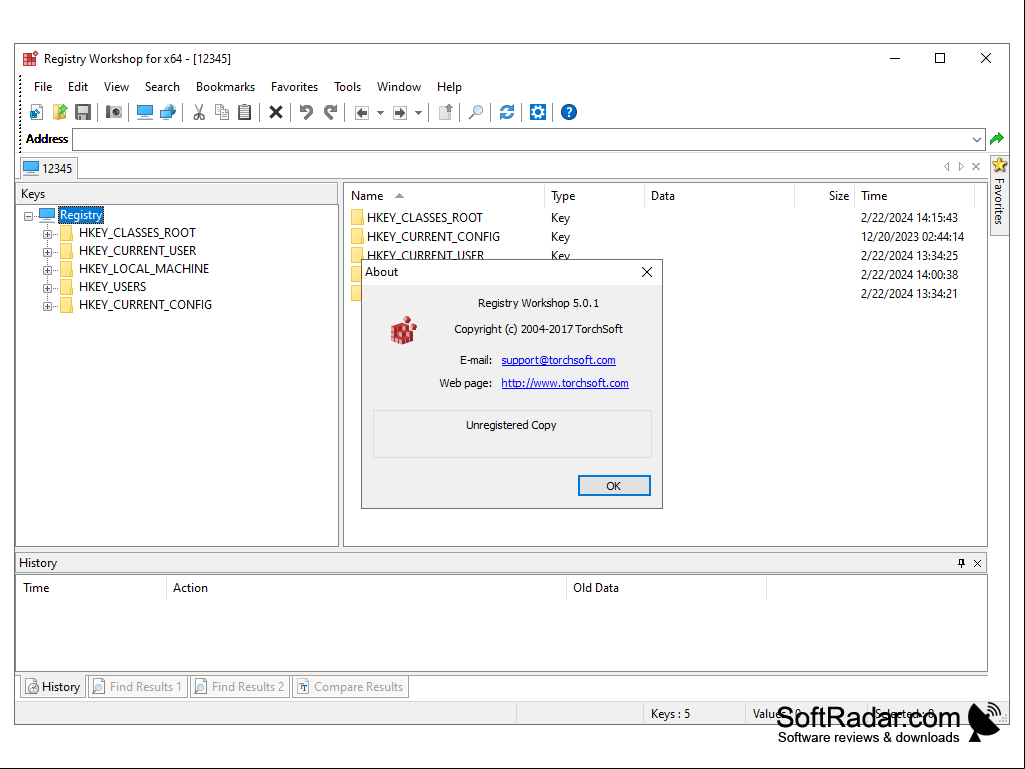Click the Up one level icon
The image size is (1025, 769).
coord(445,112)
